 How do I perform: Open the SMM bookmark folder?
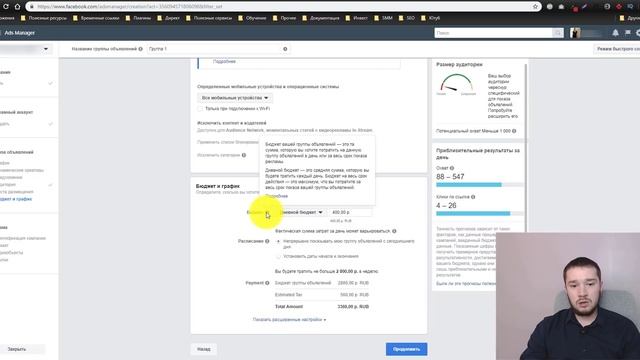click(x=383, y=18)
